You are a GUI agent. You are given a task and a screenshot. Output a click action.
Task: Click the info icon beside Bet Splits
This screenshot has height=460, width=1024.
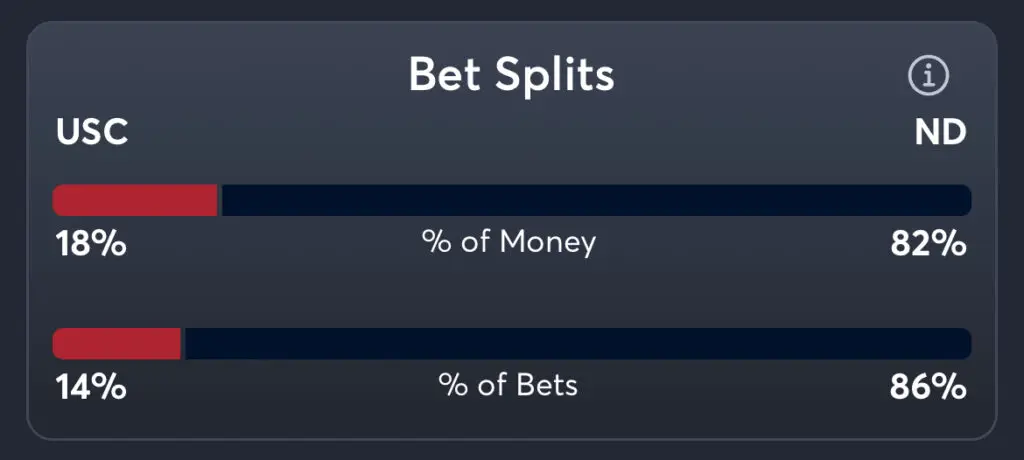pyautogui.click(x=928, y=75)
